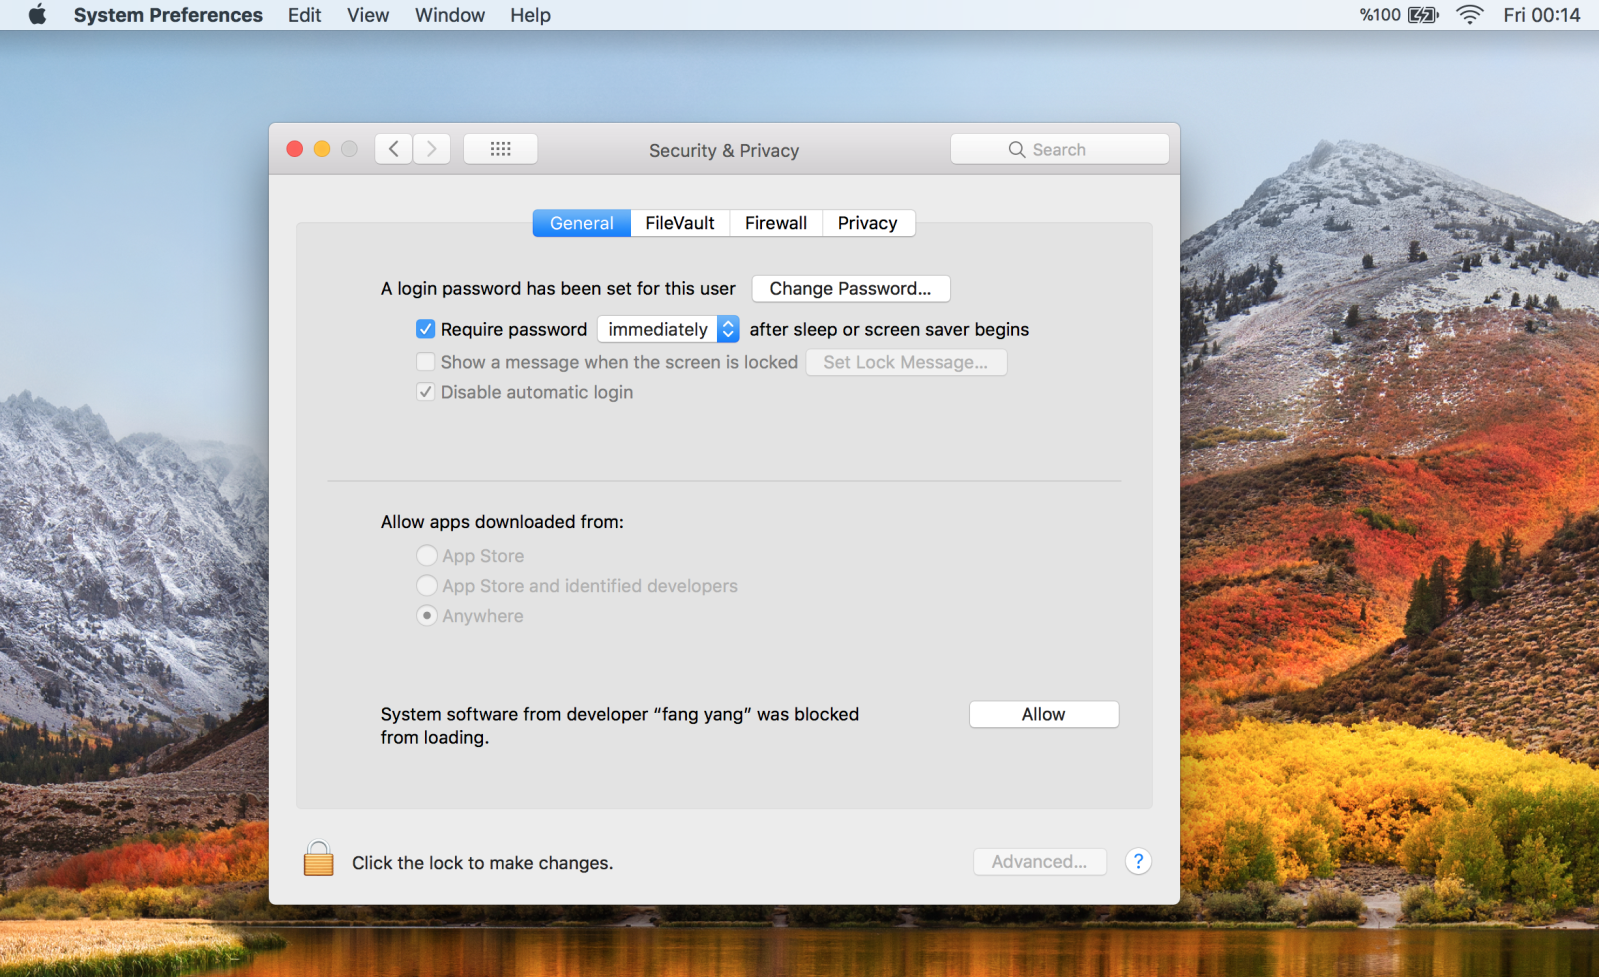1599x977 pixels.
Task: Click the 'Allow apps downloaded from:' label
Action: point(502,522)
